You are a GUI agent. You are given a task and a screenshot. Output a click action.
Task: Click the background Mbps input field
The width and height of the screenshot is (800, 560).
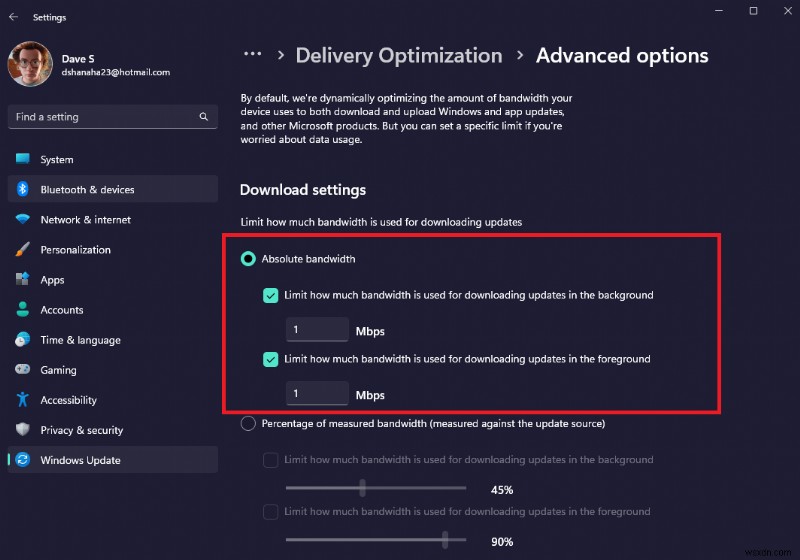coord(316,330)
